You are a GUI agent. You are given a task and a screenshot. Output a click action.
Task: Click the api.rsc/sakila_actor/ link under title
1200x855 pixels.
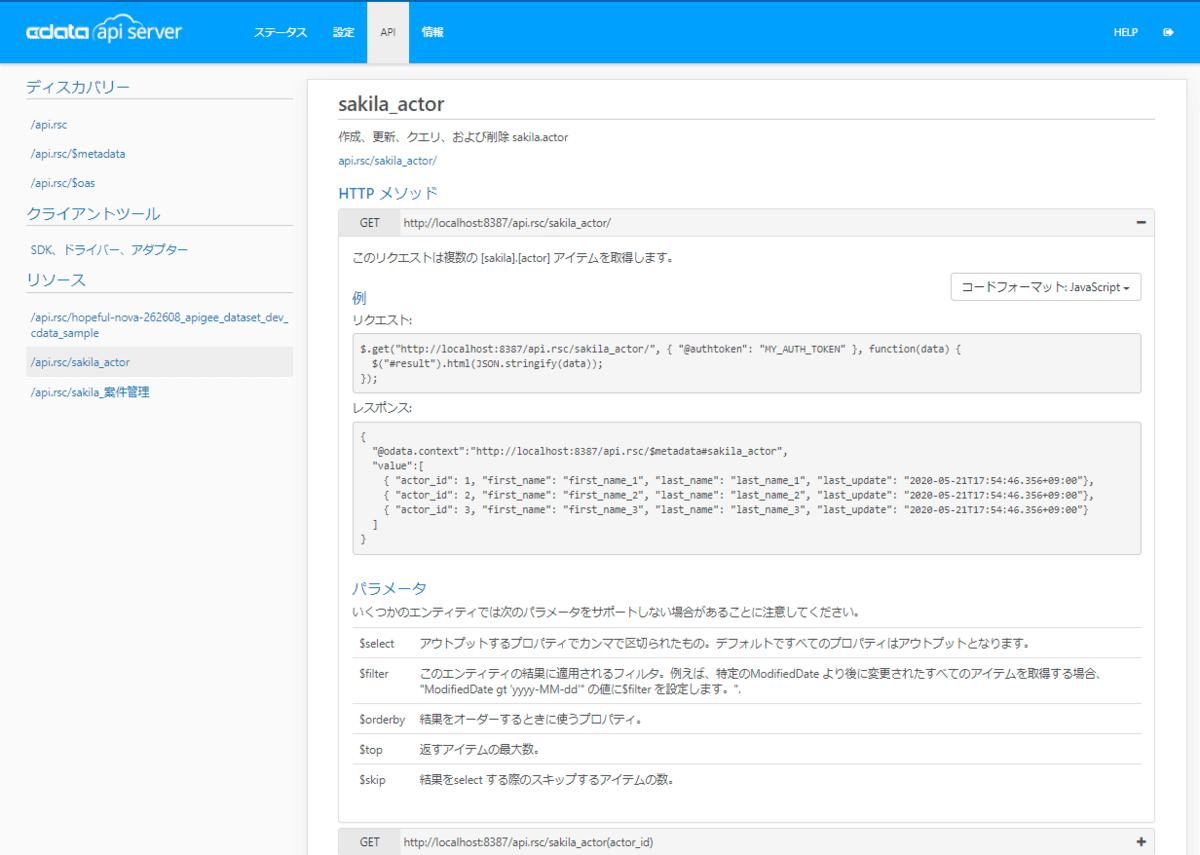[387, 160]
